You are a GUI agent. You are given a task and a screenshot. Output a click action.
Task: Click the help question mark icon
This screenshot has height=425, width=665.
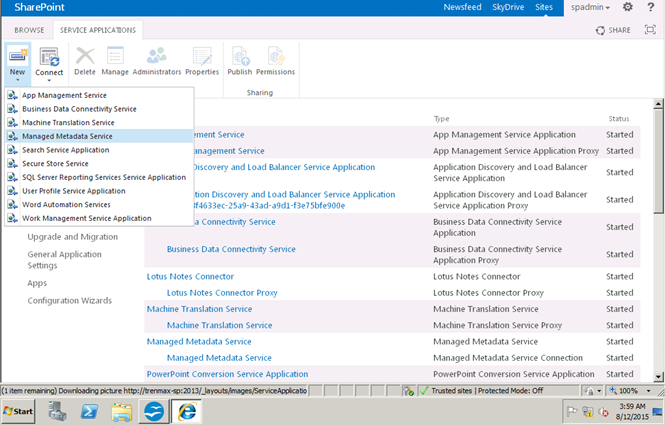pyautogui.click(x=651, y=7)
